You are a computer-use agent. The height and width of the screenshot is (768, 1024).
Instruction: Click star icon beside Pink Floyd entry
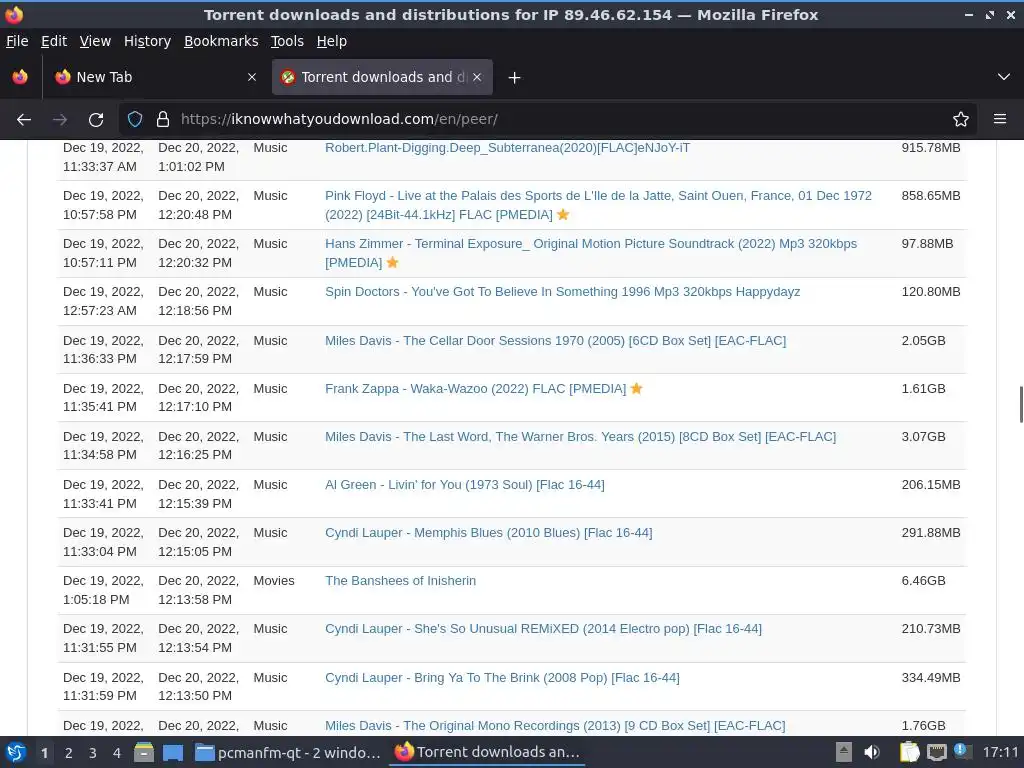coord(563,215)
